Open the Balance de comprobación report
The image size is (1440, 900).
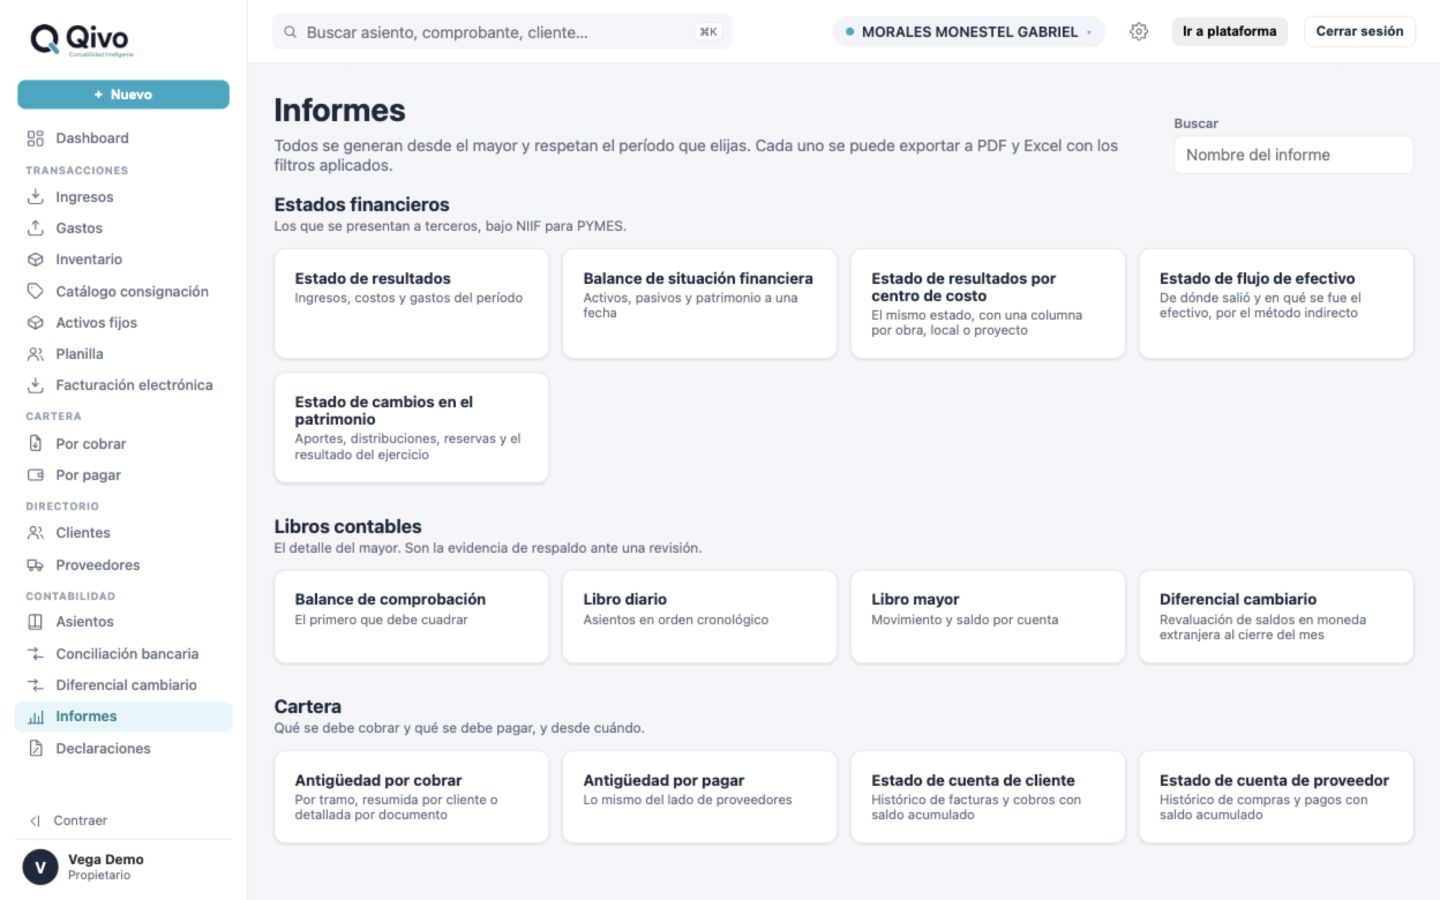coord(411,617)
